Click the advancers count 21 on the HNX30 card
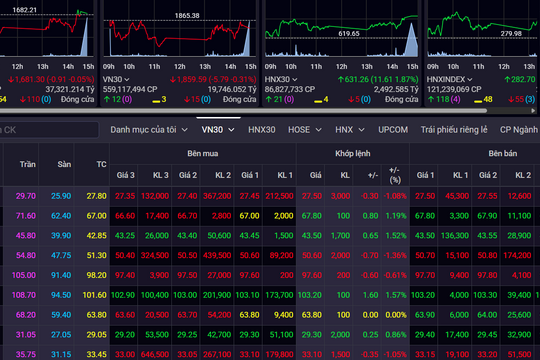Viewport: 540px width, 360px height. click(278, 100)
